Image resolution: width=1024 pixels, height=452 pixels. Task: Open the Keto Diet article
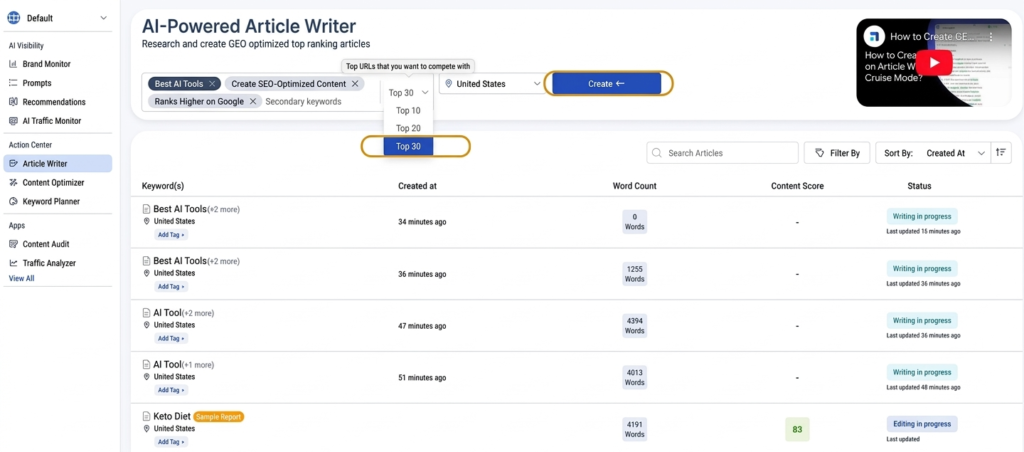pyautogui.click(x=172, y=416)
